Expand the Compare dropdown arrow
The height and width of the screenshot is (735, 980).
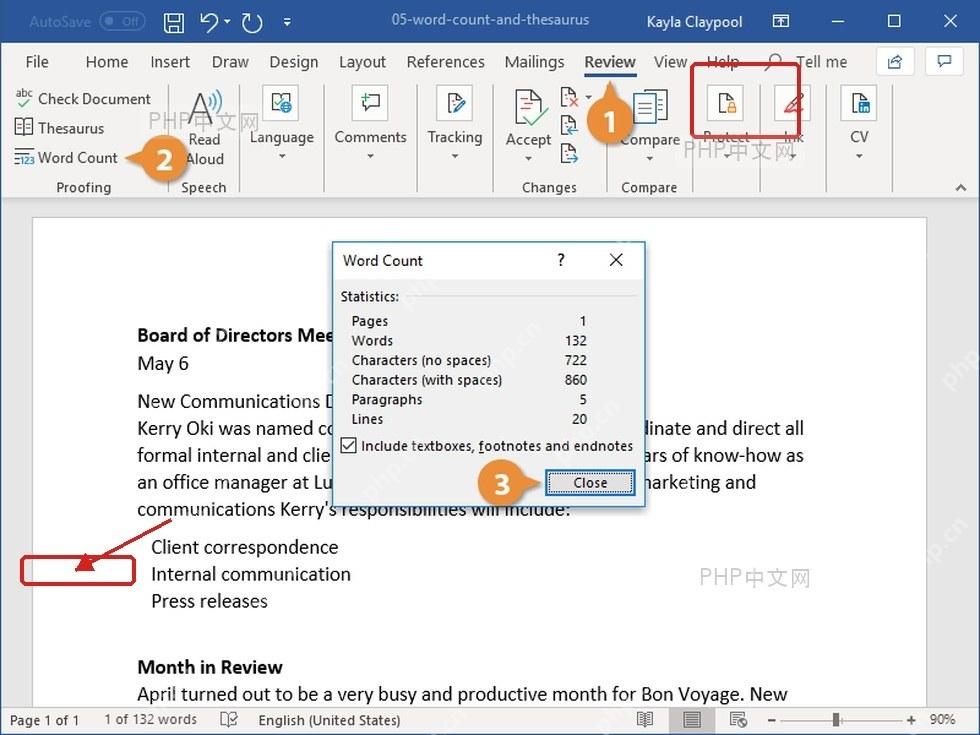tap(650, 159)
